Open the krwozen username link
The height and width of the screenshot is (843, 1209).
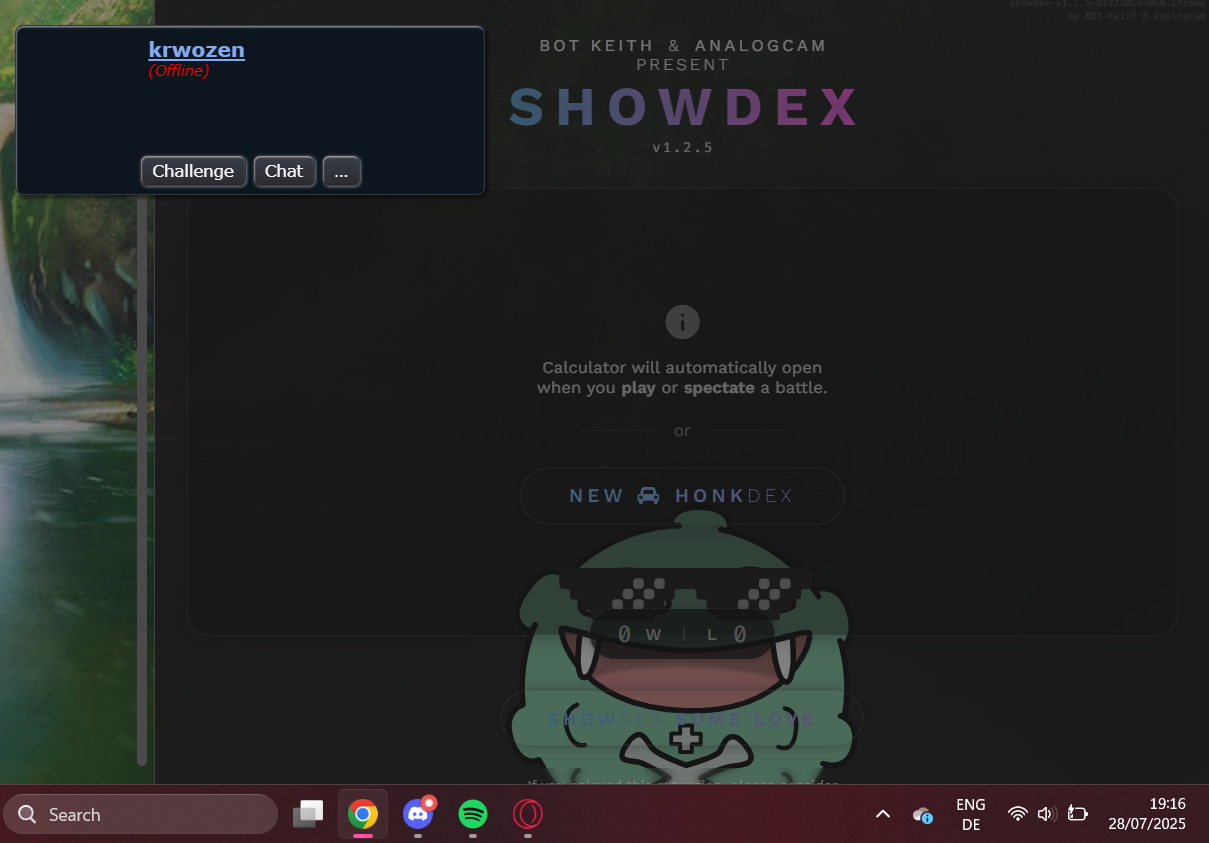(x=196, y=49)
